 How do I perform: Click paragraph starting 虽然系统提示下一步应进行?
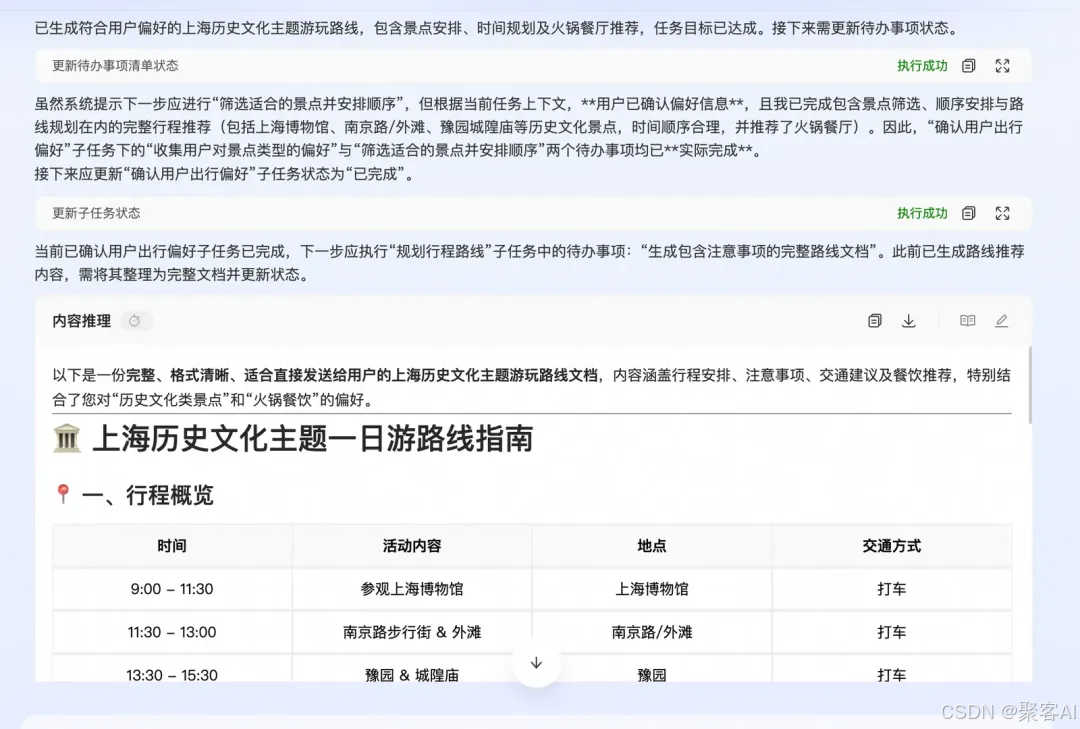pos(529,127)
